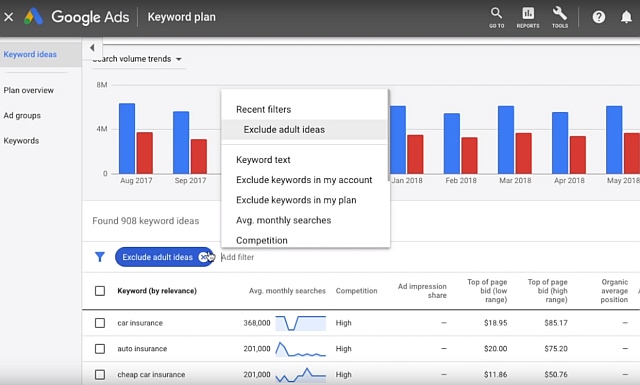Image resolution: width=640 pixels, height=385 pixels.
Task: Click the cheap car insurance trend sparkline
Action: [x=301, y=374]
